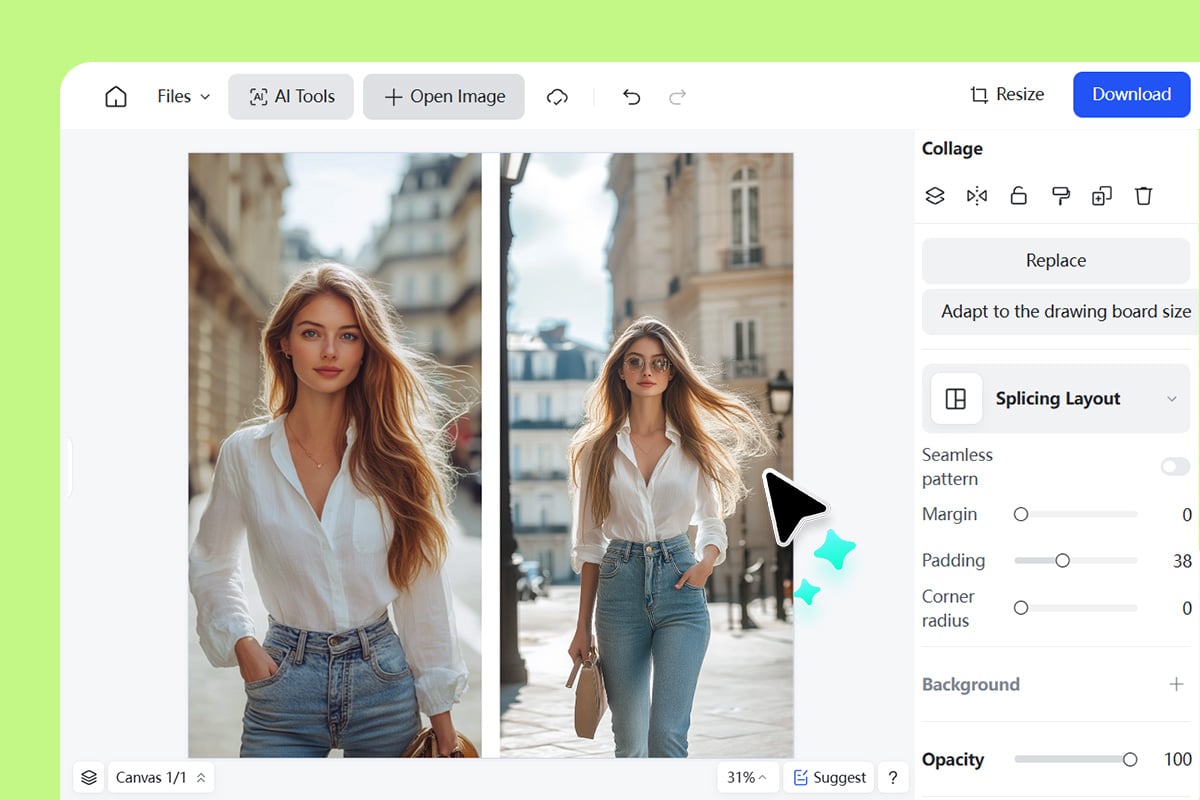The width and height of the screenshot is (1200, 800).
Task: Expand the Splicing Layout dropdown
Action: click(x=1056, y=399)
